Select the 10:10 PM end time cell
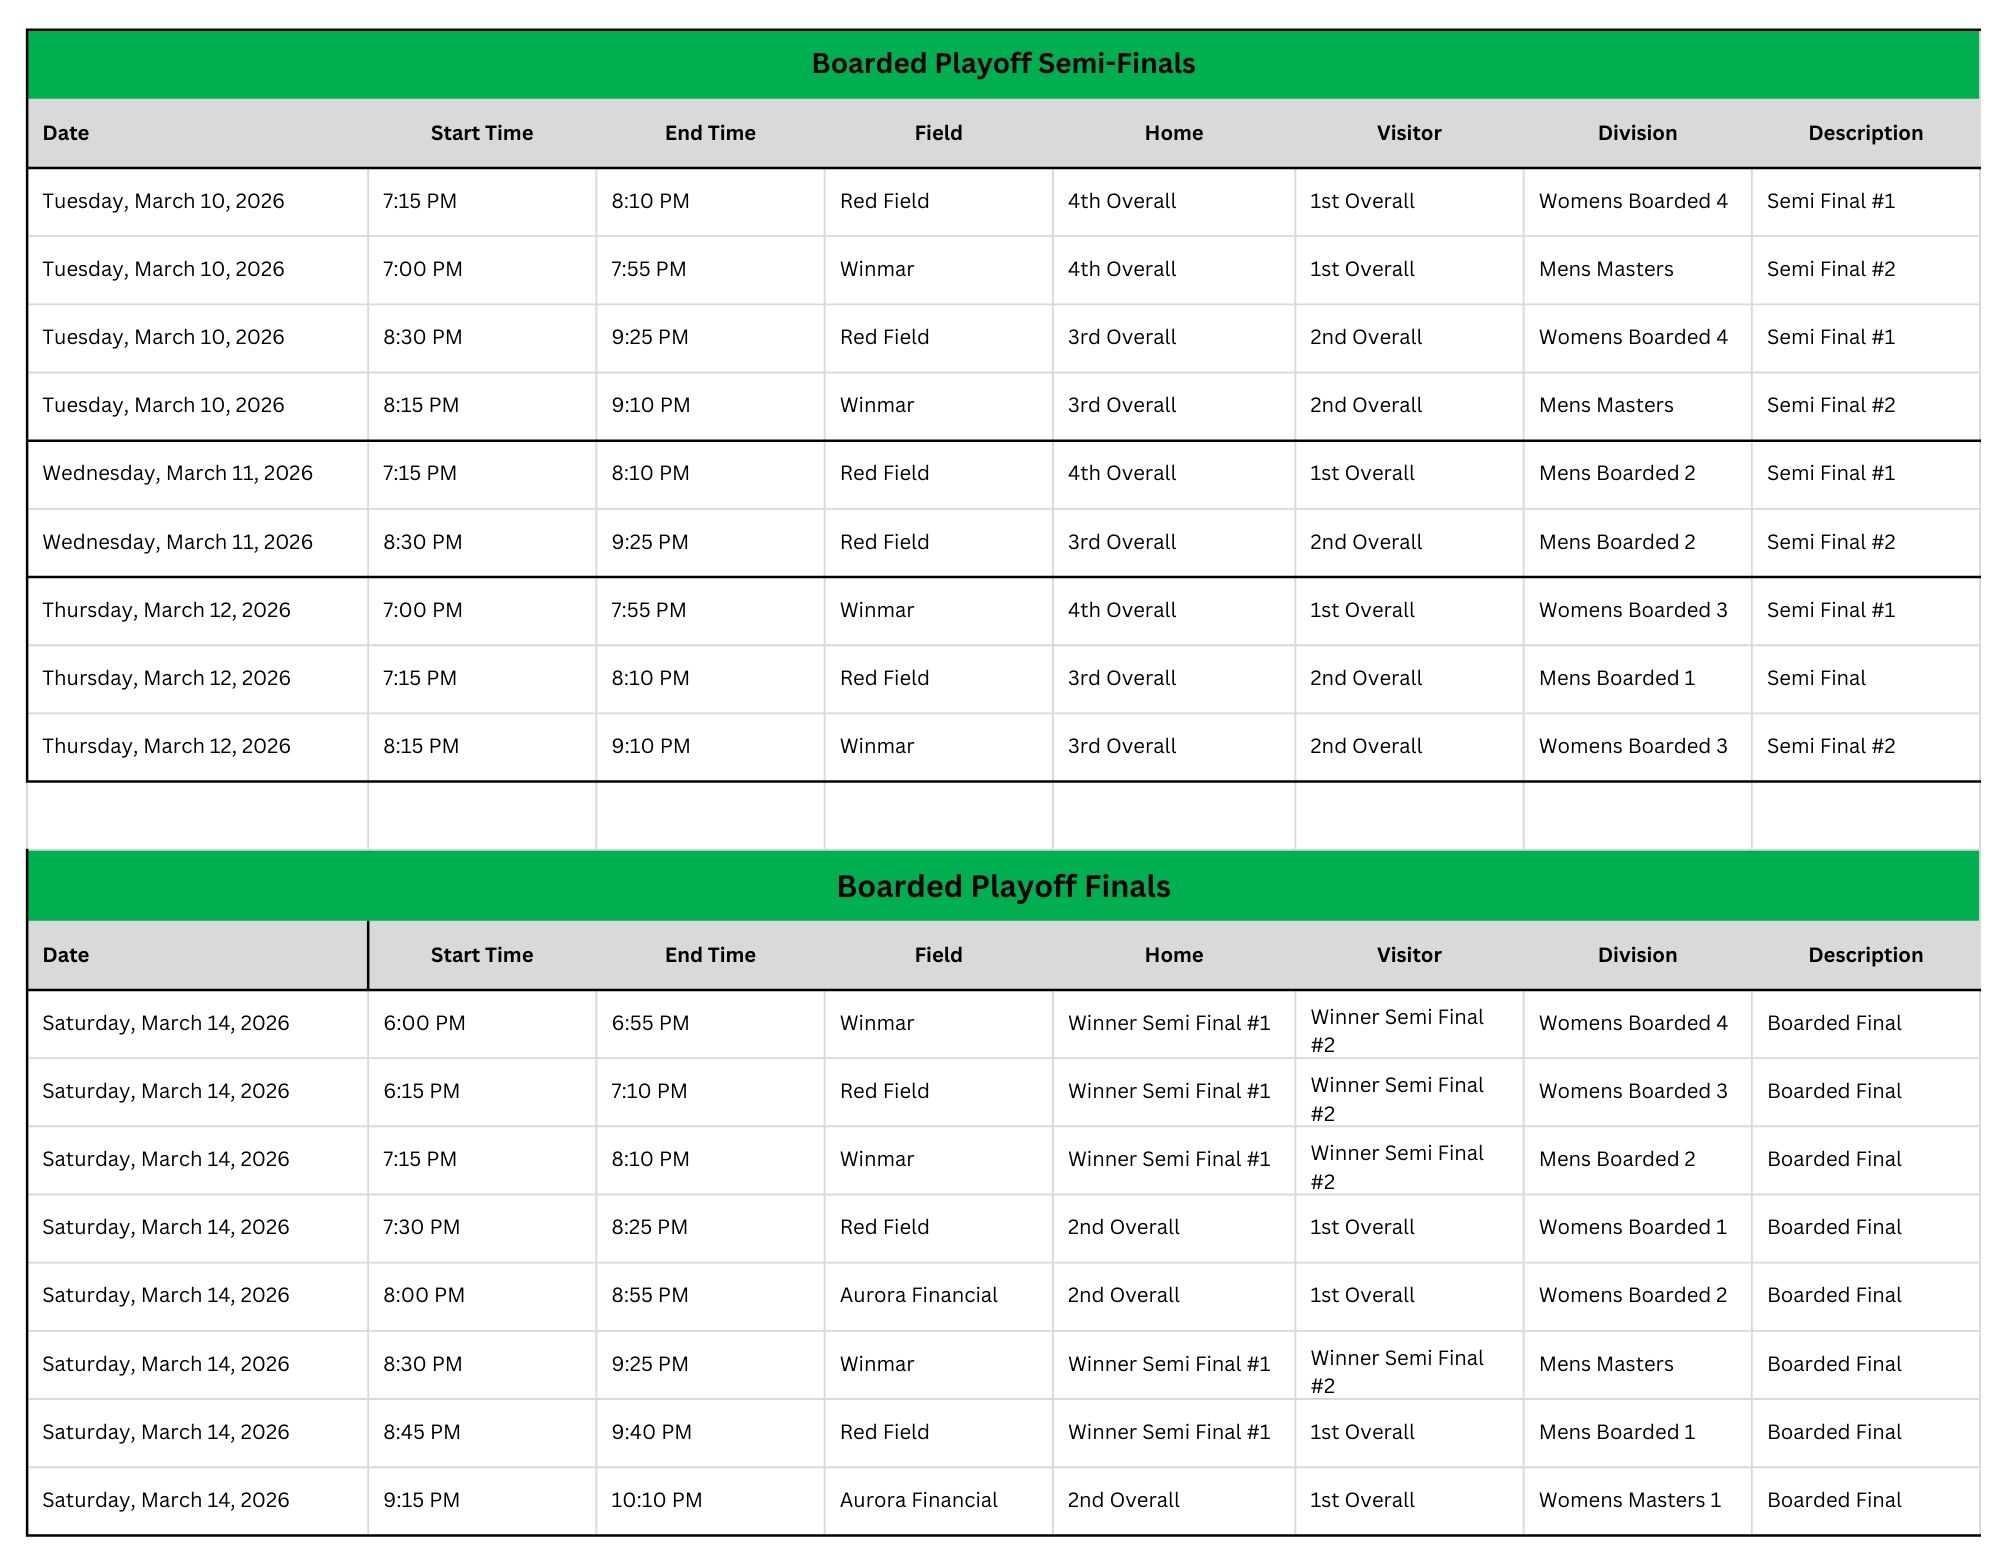2000x1545 pixels. [x=656, y=1500]
